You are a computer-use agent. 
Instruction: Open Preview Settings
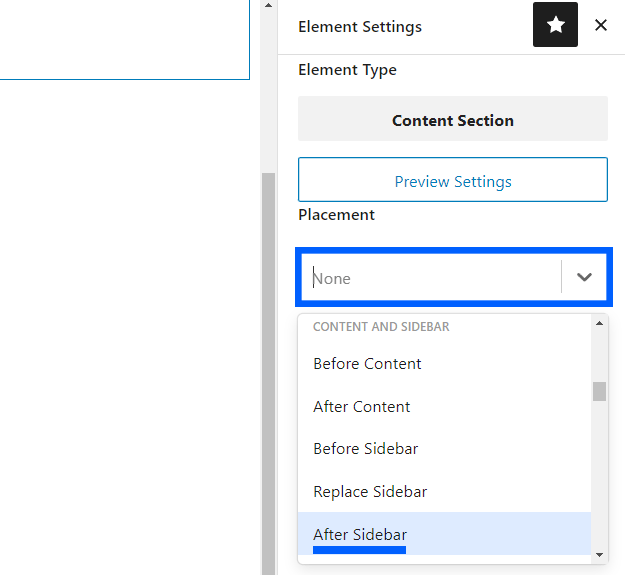452,181
